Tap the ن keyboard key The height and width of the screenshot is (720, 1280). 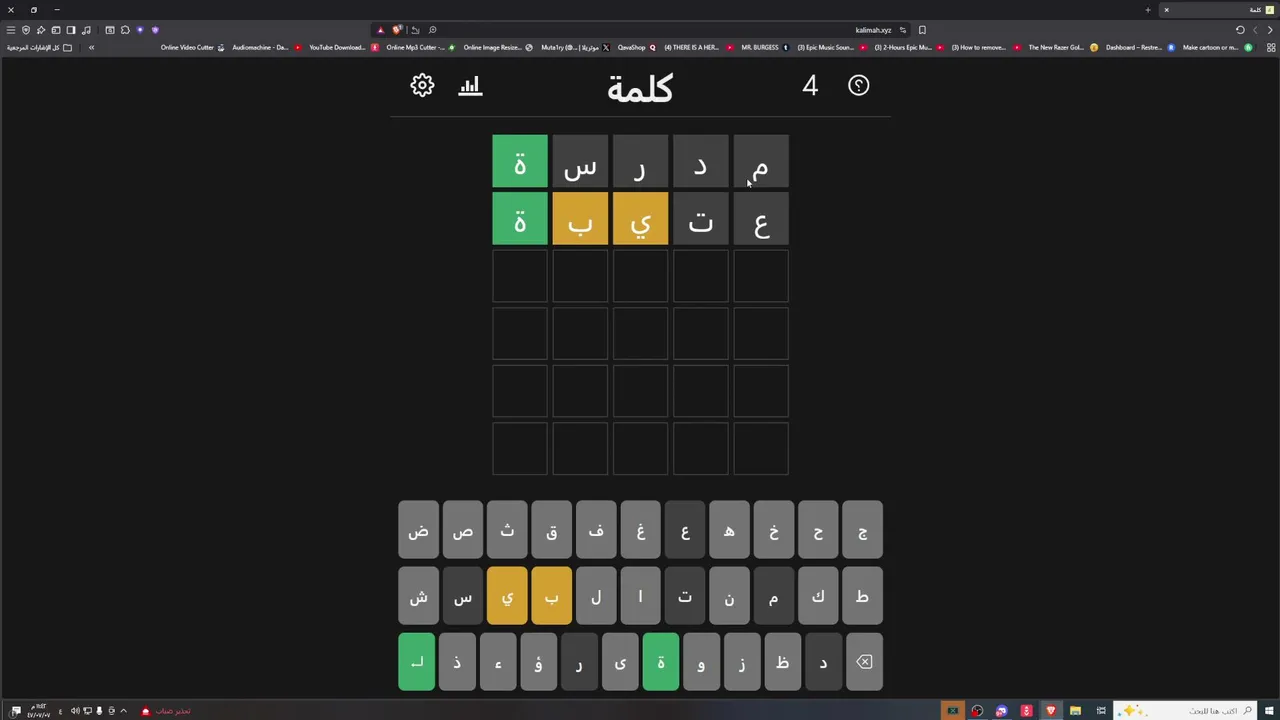(x=729, y=597)
